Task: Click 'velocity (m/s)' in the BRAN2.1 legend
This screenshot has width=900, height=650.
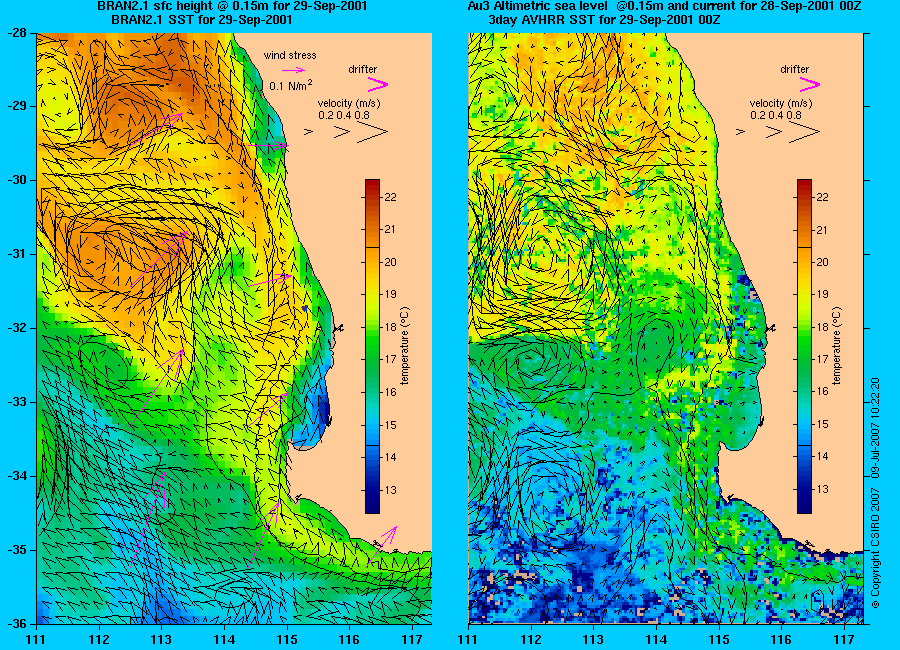Action: (x=349, y=103)
